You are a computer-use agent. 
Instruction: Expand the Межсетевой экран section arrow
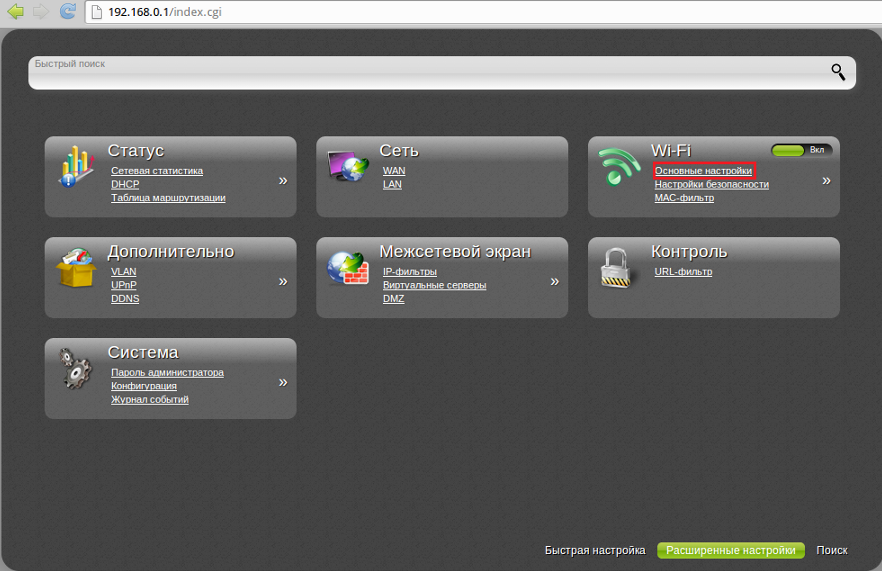[555, 282]
